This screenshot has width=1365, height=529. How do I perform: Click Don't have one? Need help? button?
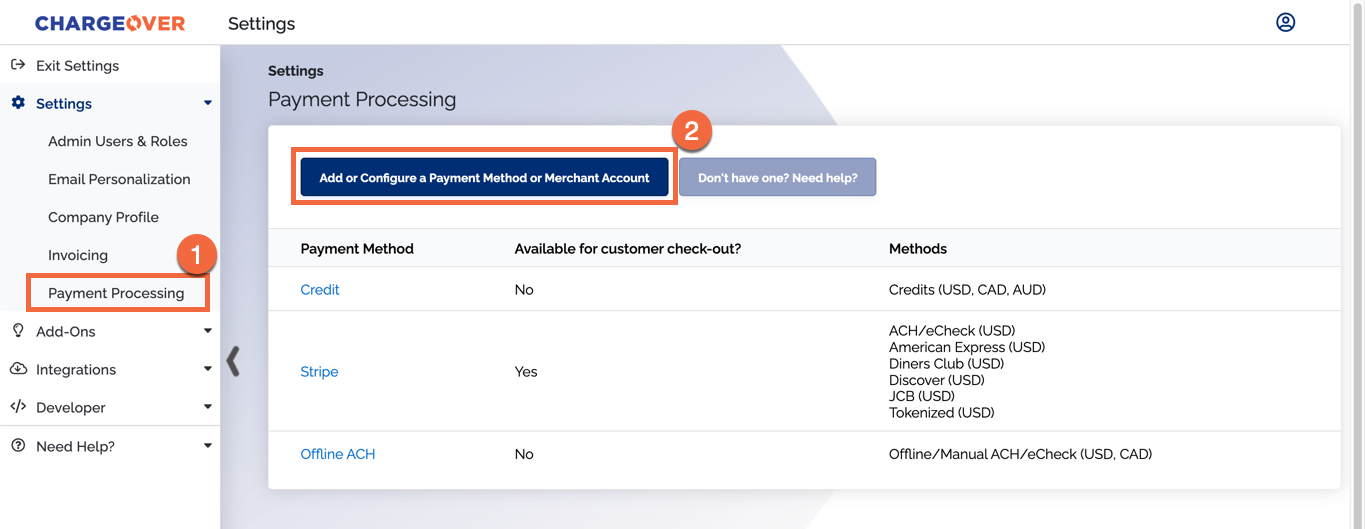(777, 177)
